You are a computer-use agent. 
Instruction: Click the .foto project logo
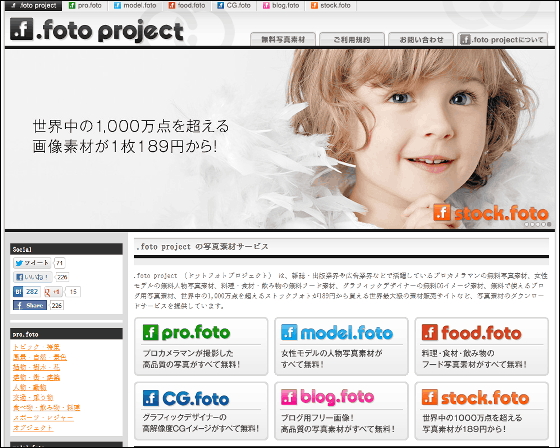[x=97, y=30]
